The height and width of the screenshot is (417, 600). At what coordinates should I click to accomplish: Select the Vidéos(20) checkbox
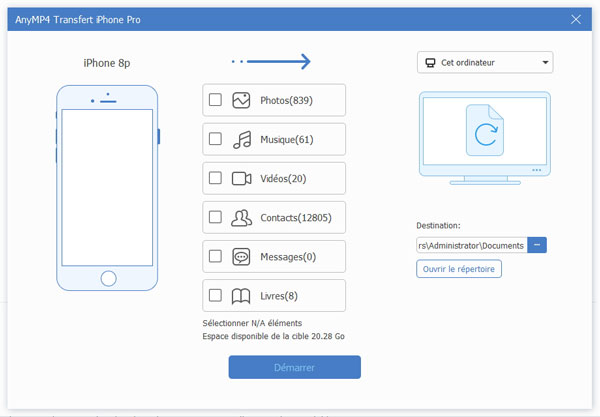coord(215,178)
